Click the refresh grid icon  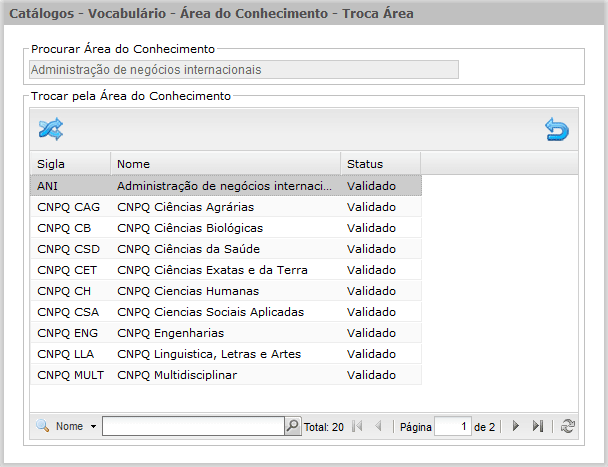click(x=567, y=426)
